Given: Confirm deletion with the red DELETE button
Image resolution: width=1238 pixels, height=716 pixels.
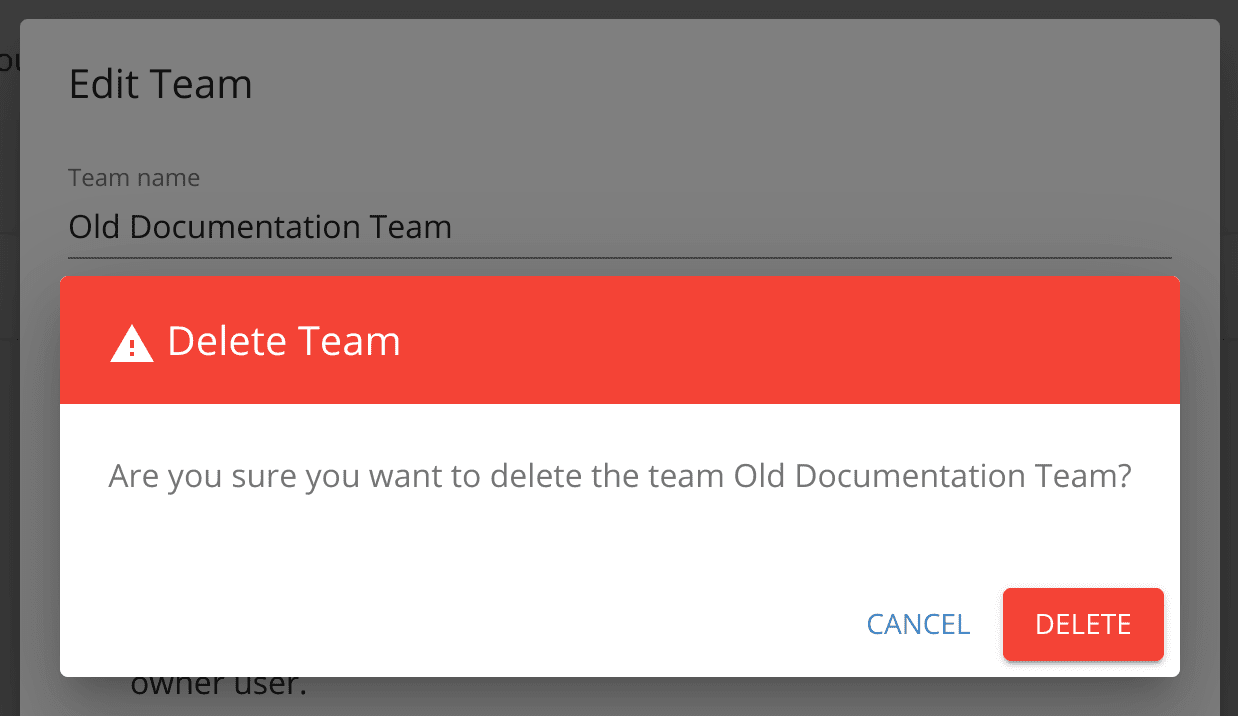Looking at the screenshot, I should click(1083, 624).
